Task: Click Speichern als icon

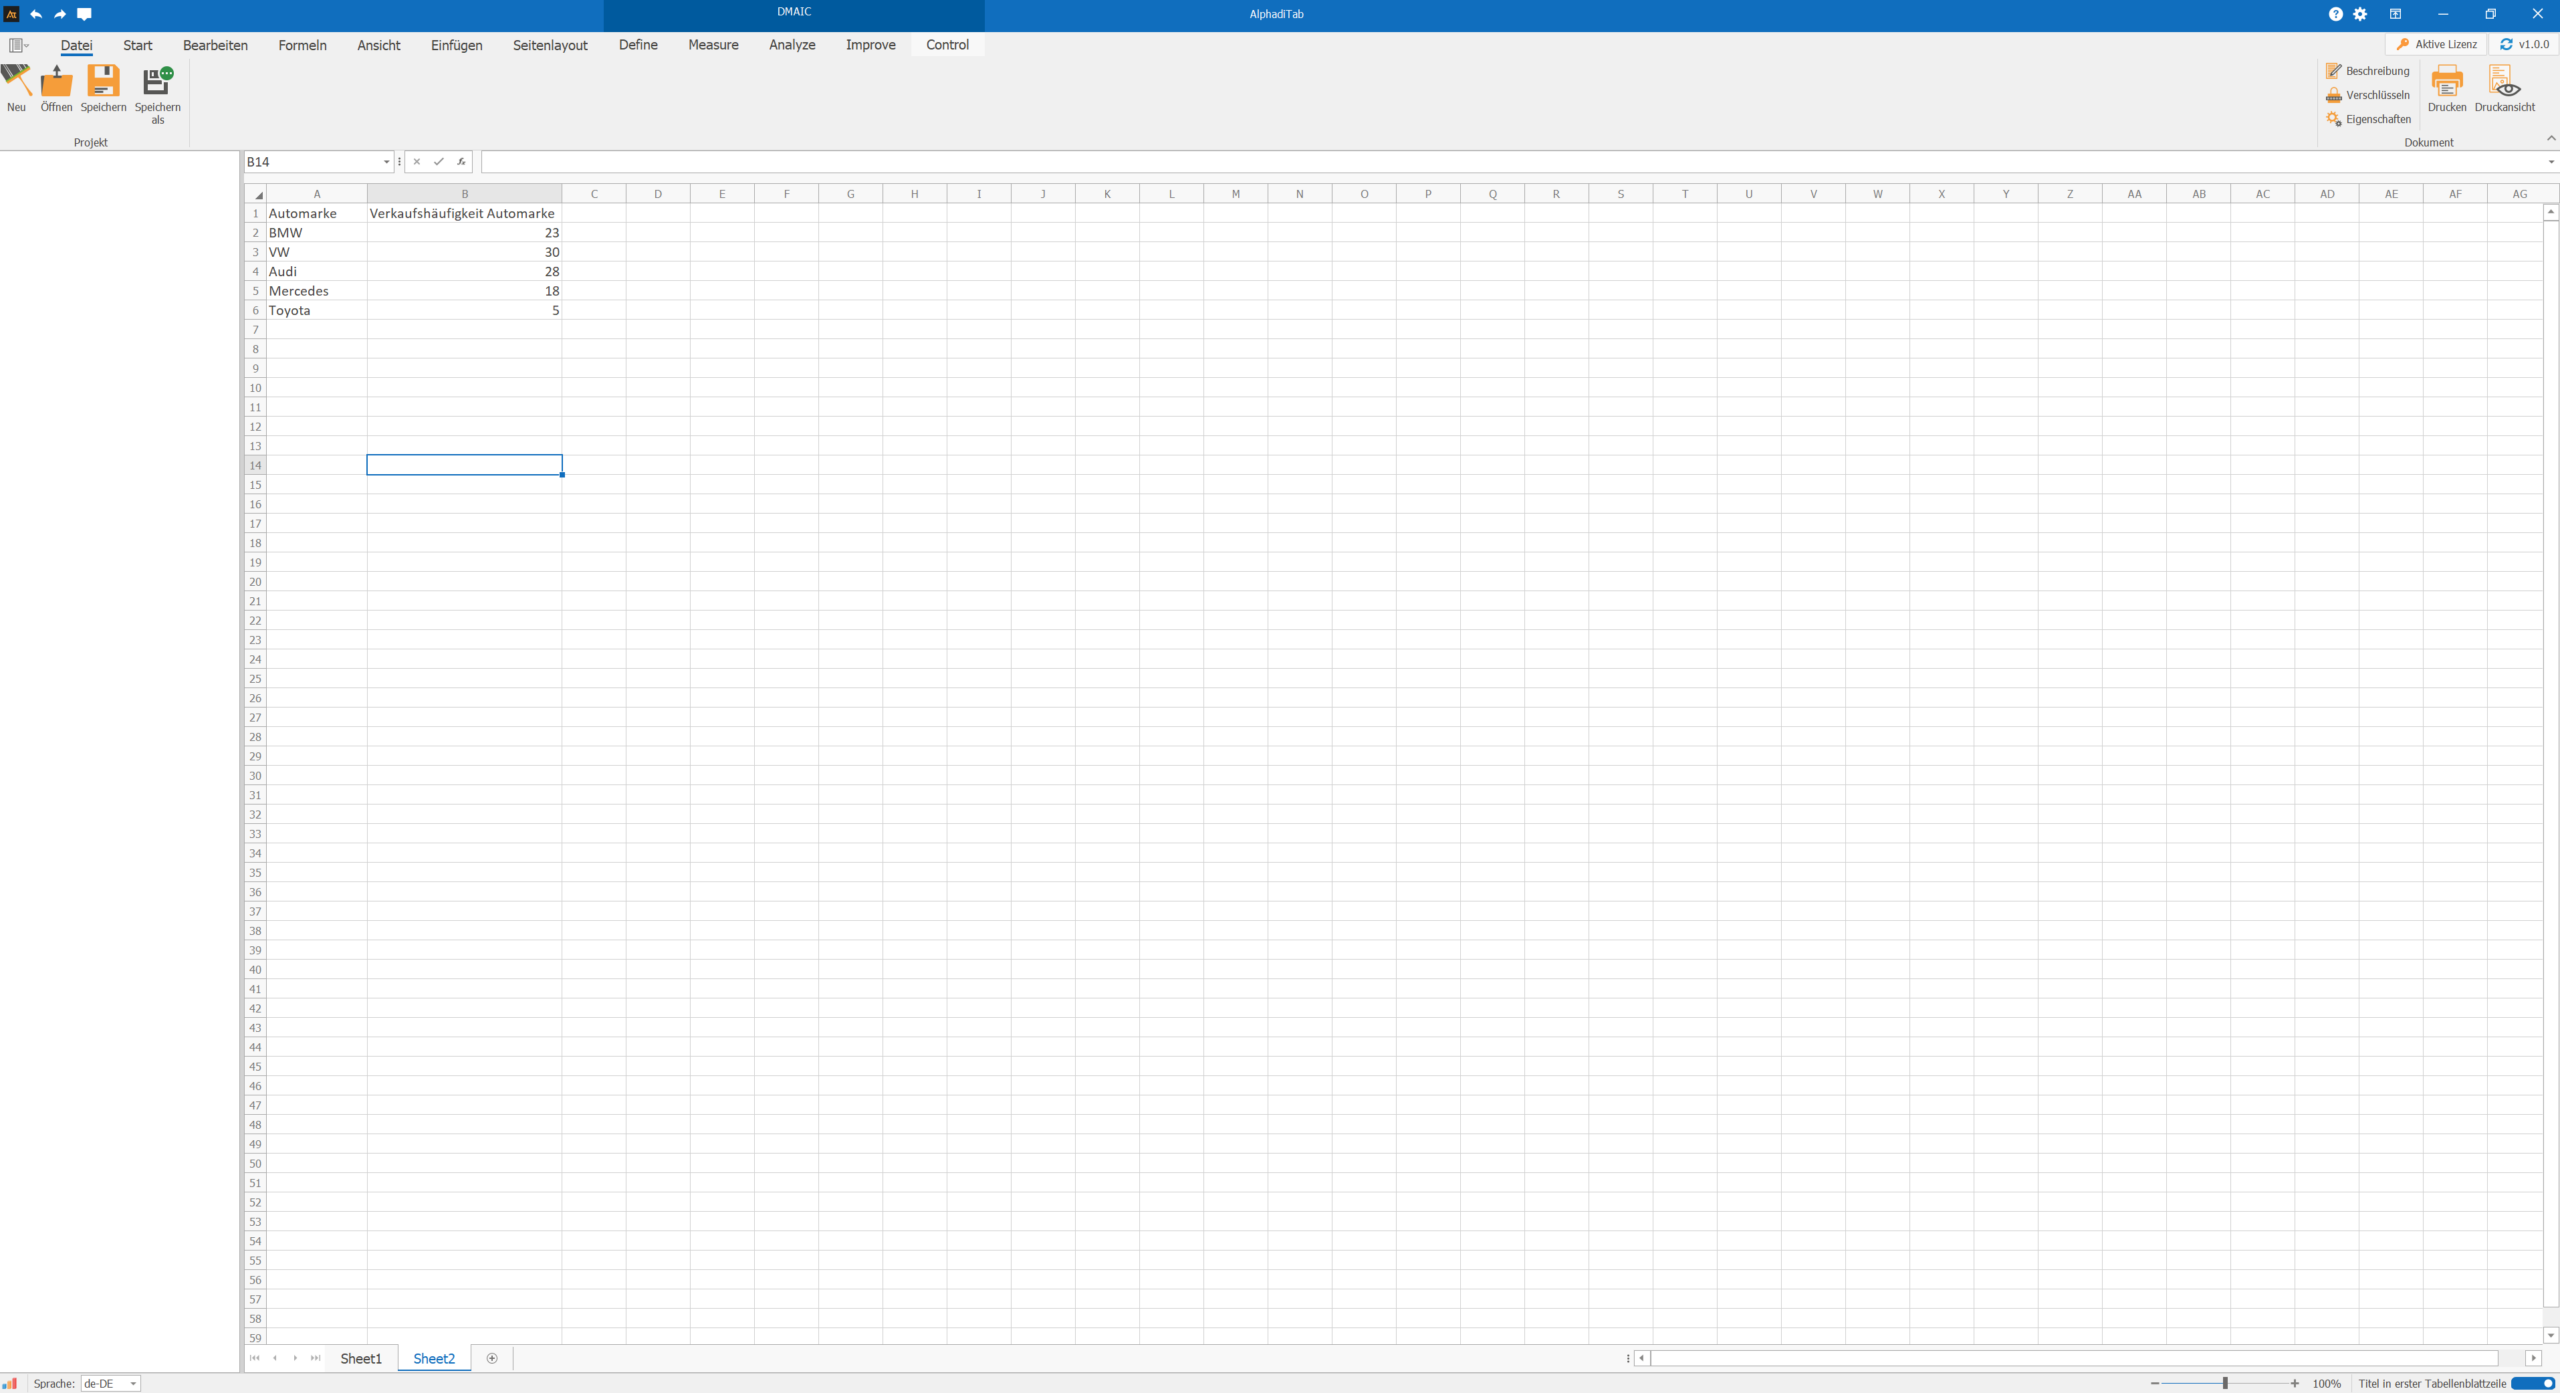Action: pyautogui.click(x=158, y=82)
